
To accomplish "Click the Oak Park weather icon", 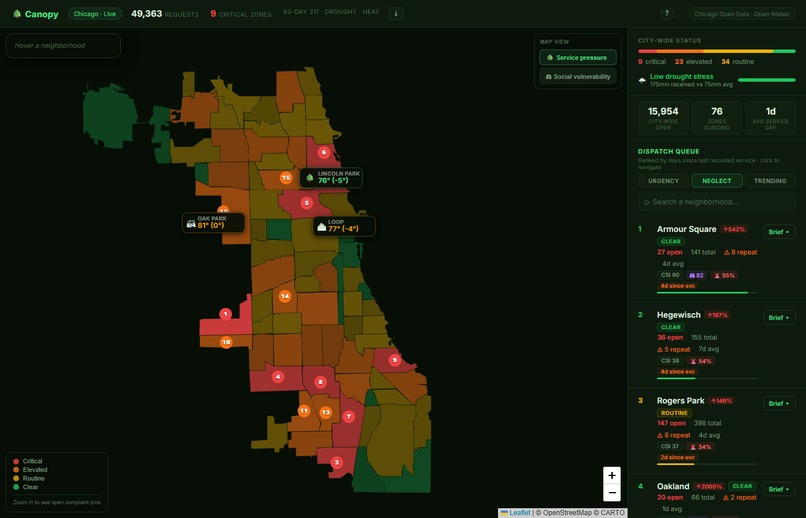I will point(191,224).
